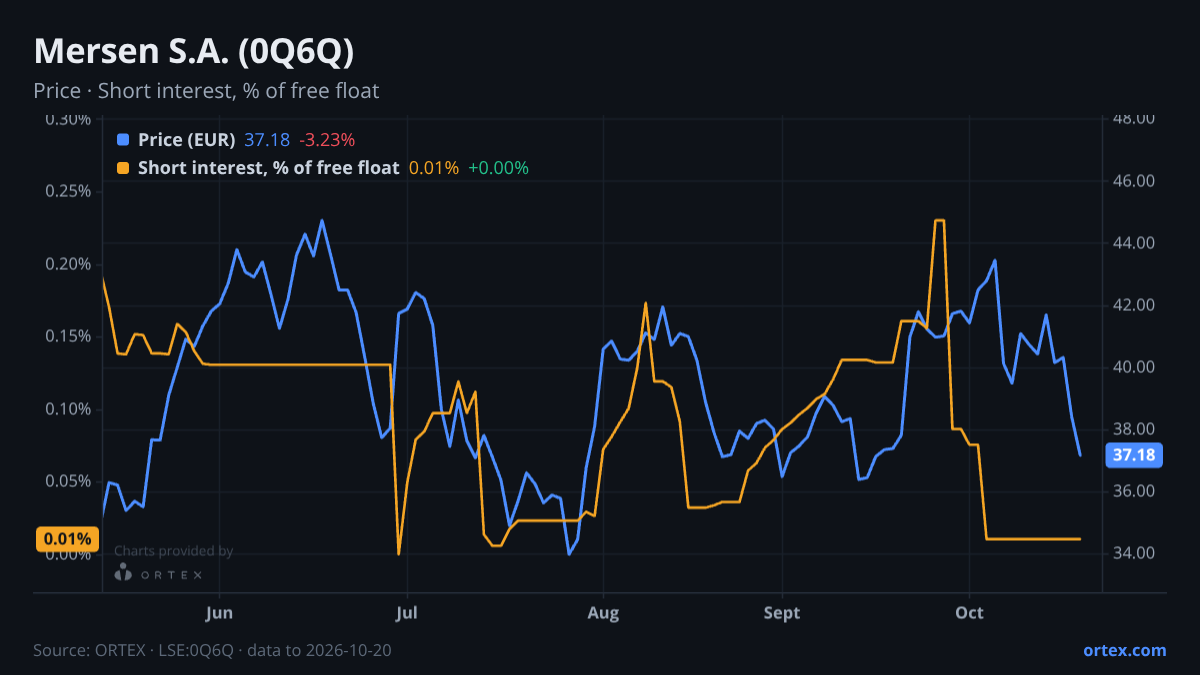
Task: Click the chart title Mersen S.A. (0Q6Q)
Action: tap(194, 52)
